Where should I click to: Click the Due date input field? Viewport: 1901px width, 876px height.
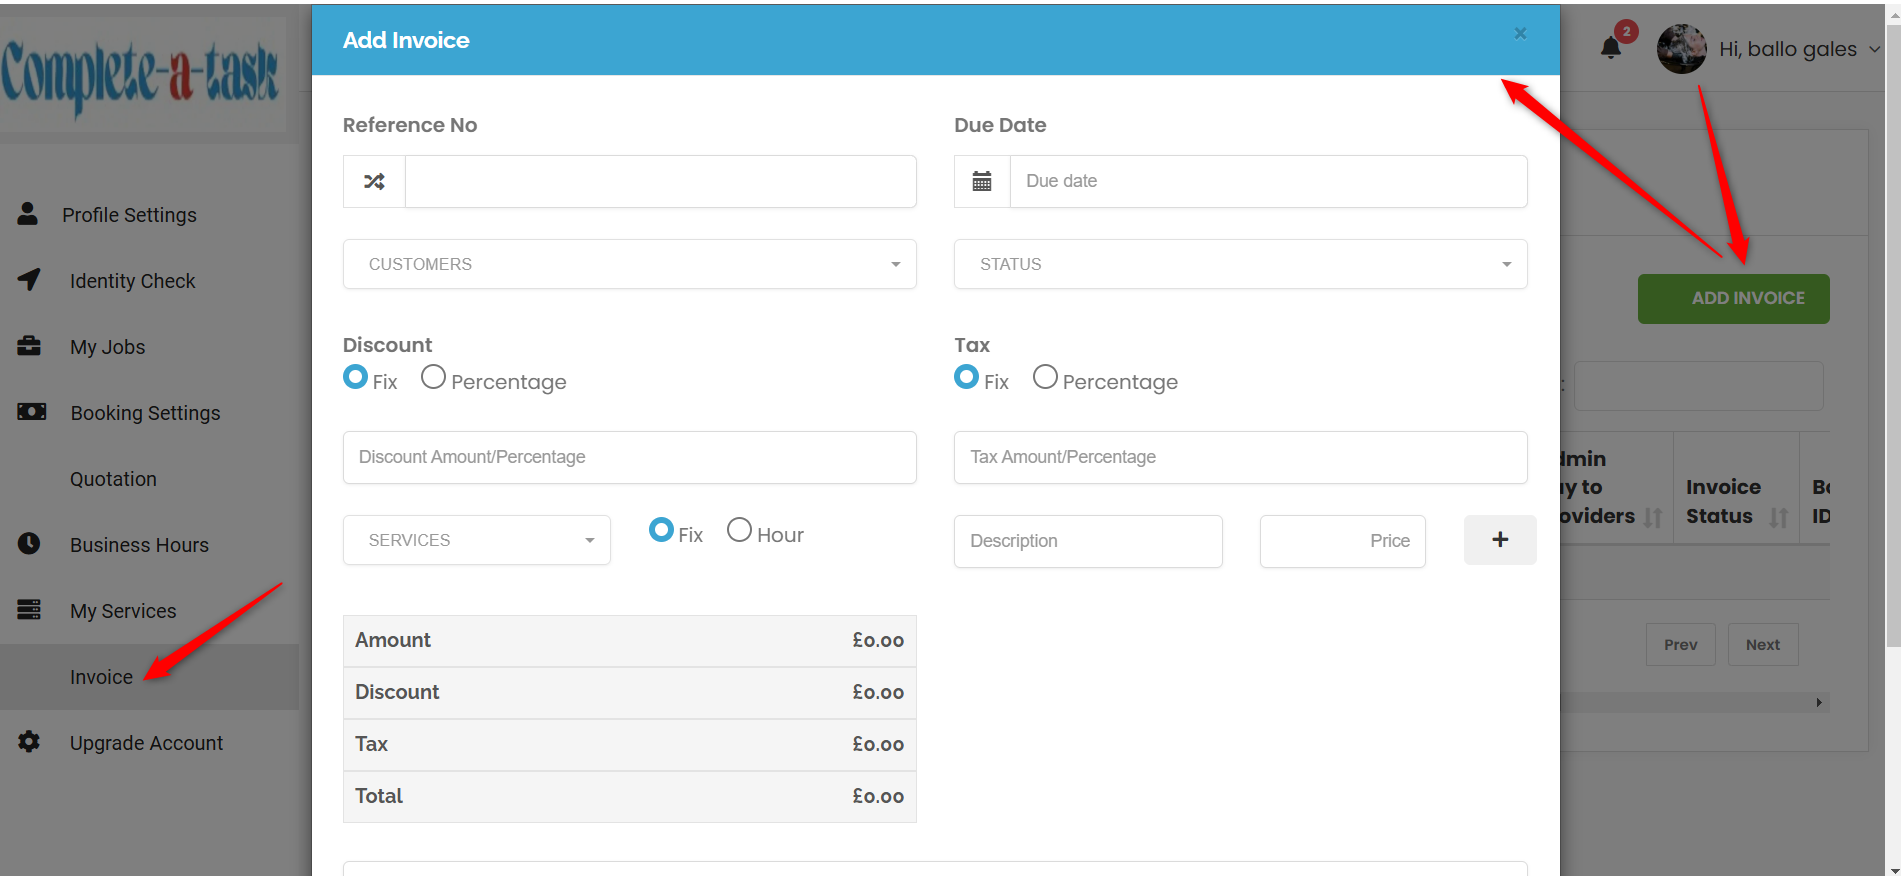tap(1269, 181)
